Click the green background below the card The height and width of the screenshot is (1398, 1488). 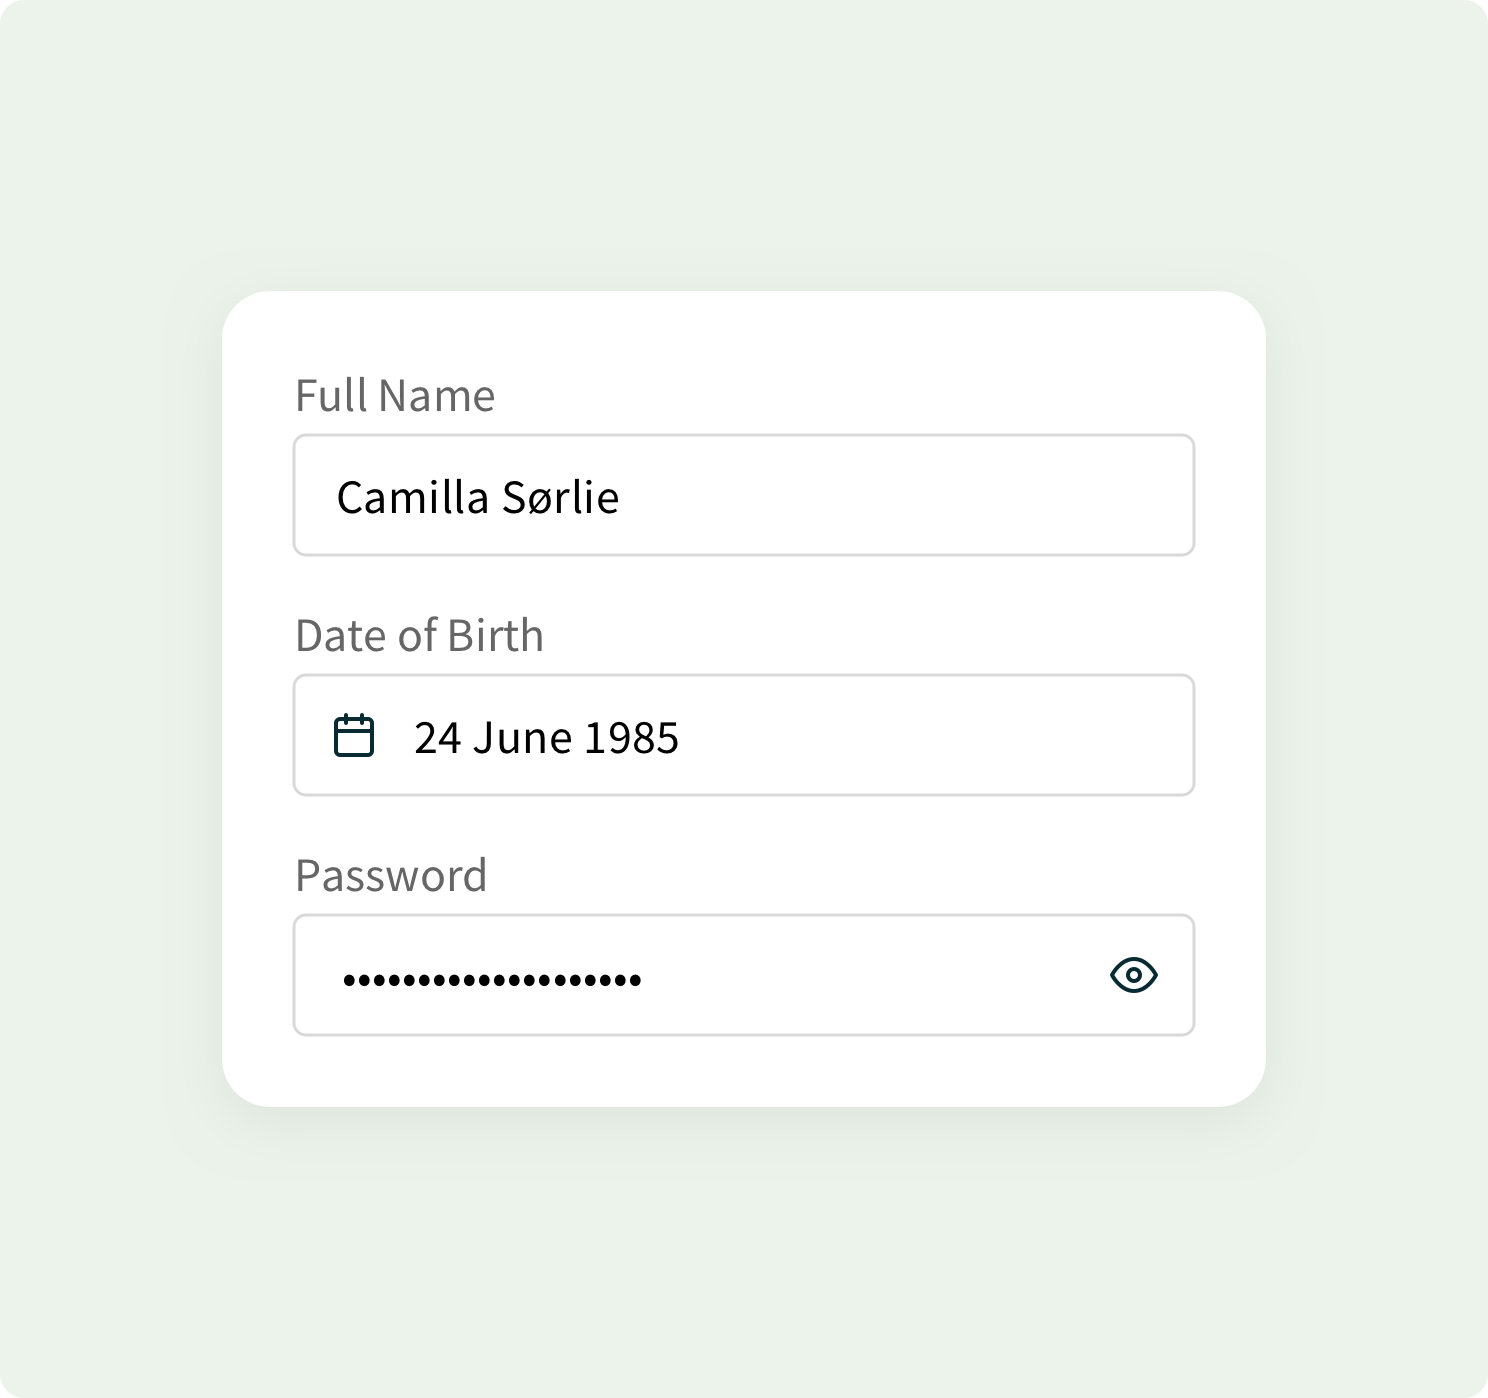coord(743,1250)
